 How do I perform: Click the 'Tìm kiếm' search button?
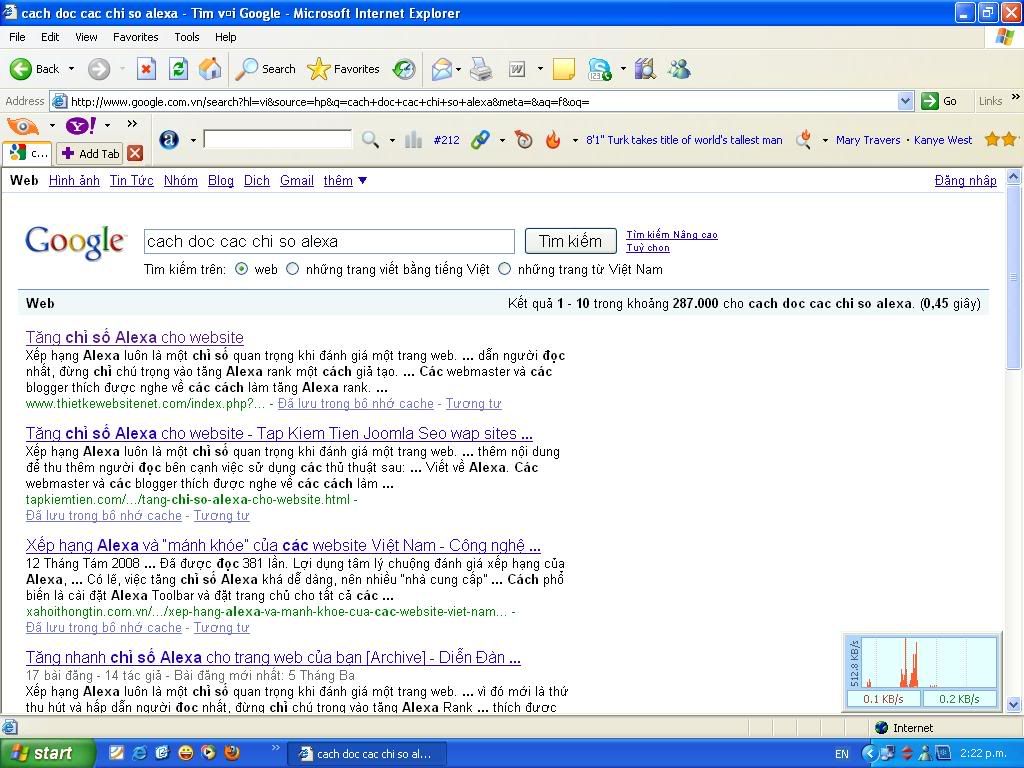570,241
